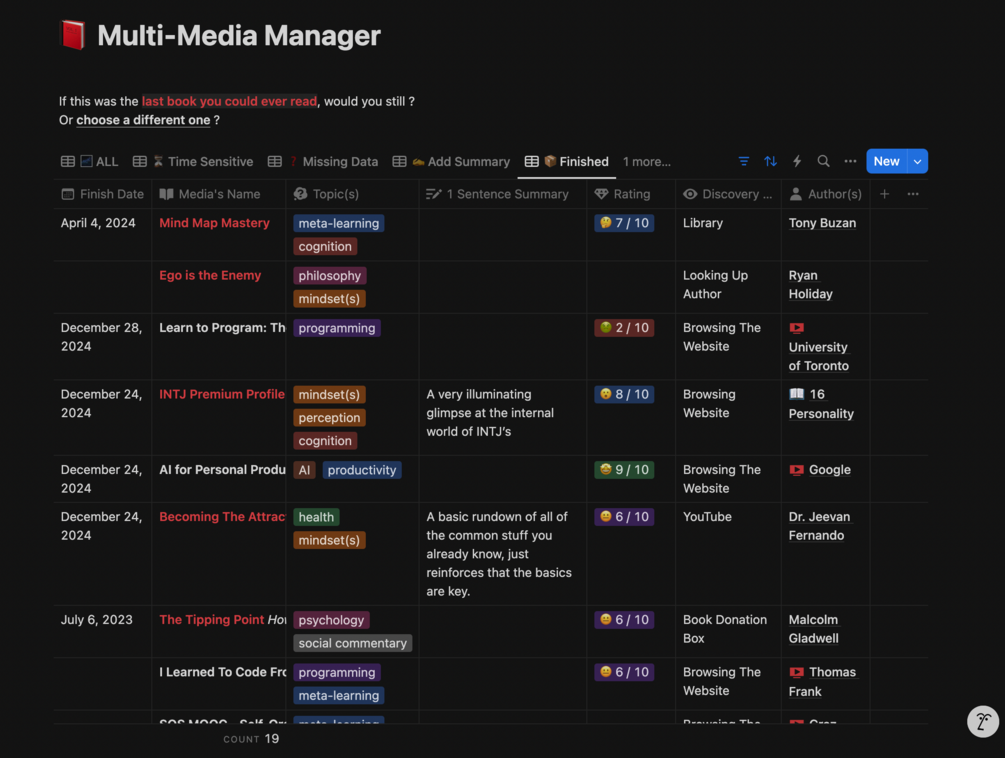Click the 1 Sentence Summary header icon
The width and height of the screenshot is (1005, 758).
[x=434, y=194]
